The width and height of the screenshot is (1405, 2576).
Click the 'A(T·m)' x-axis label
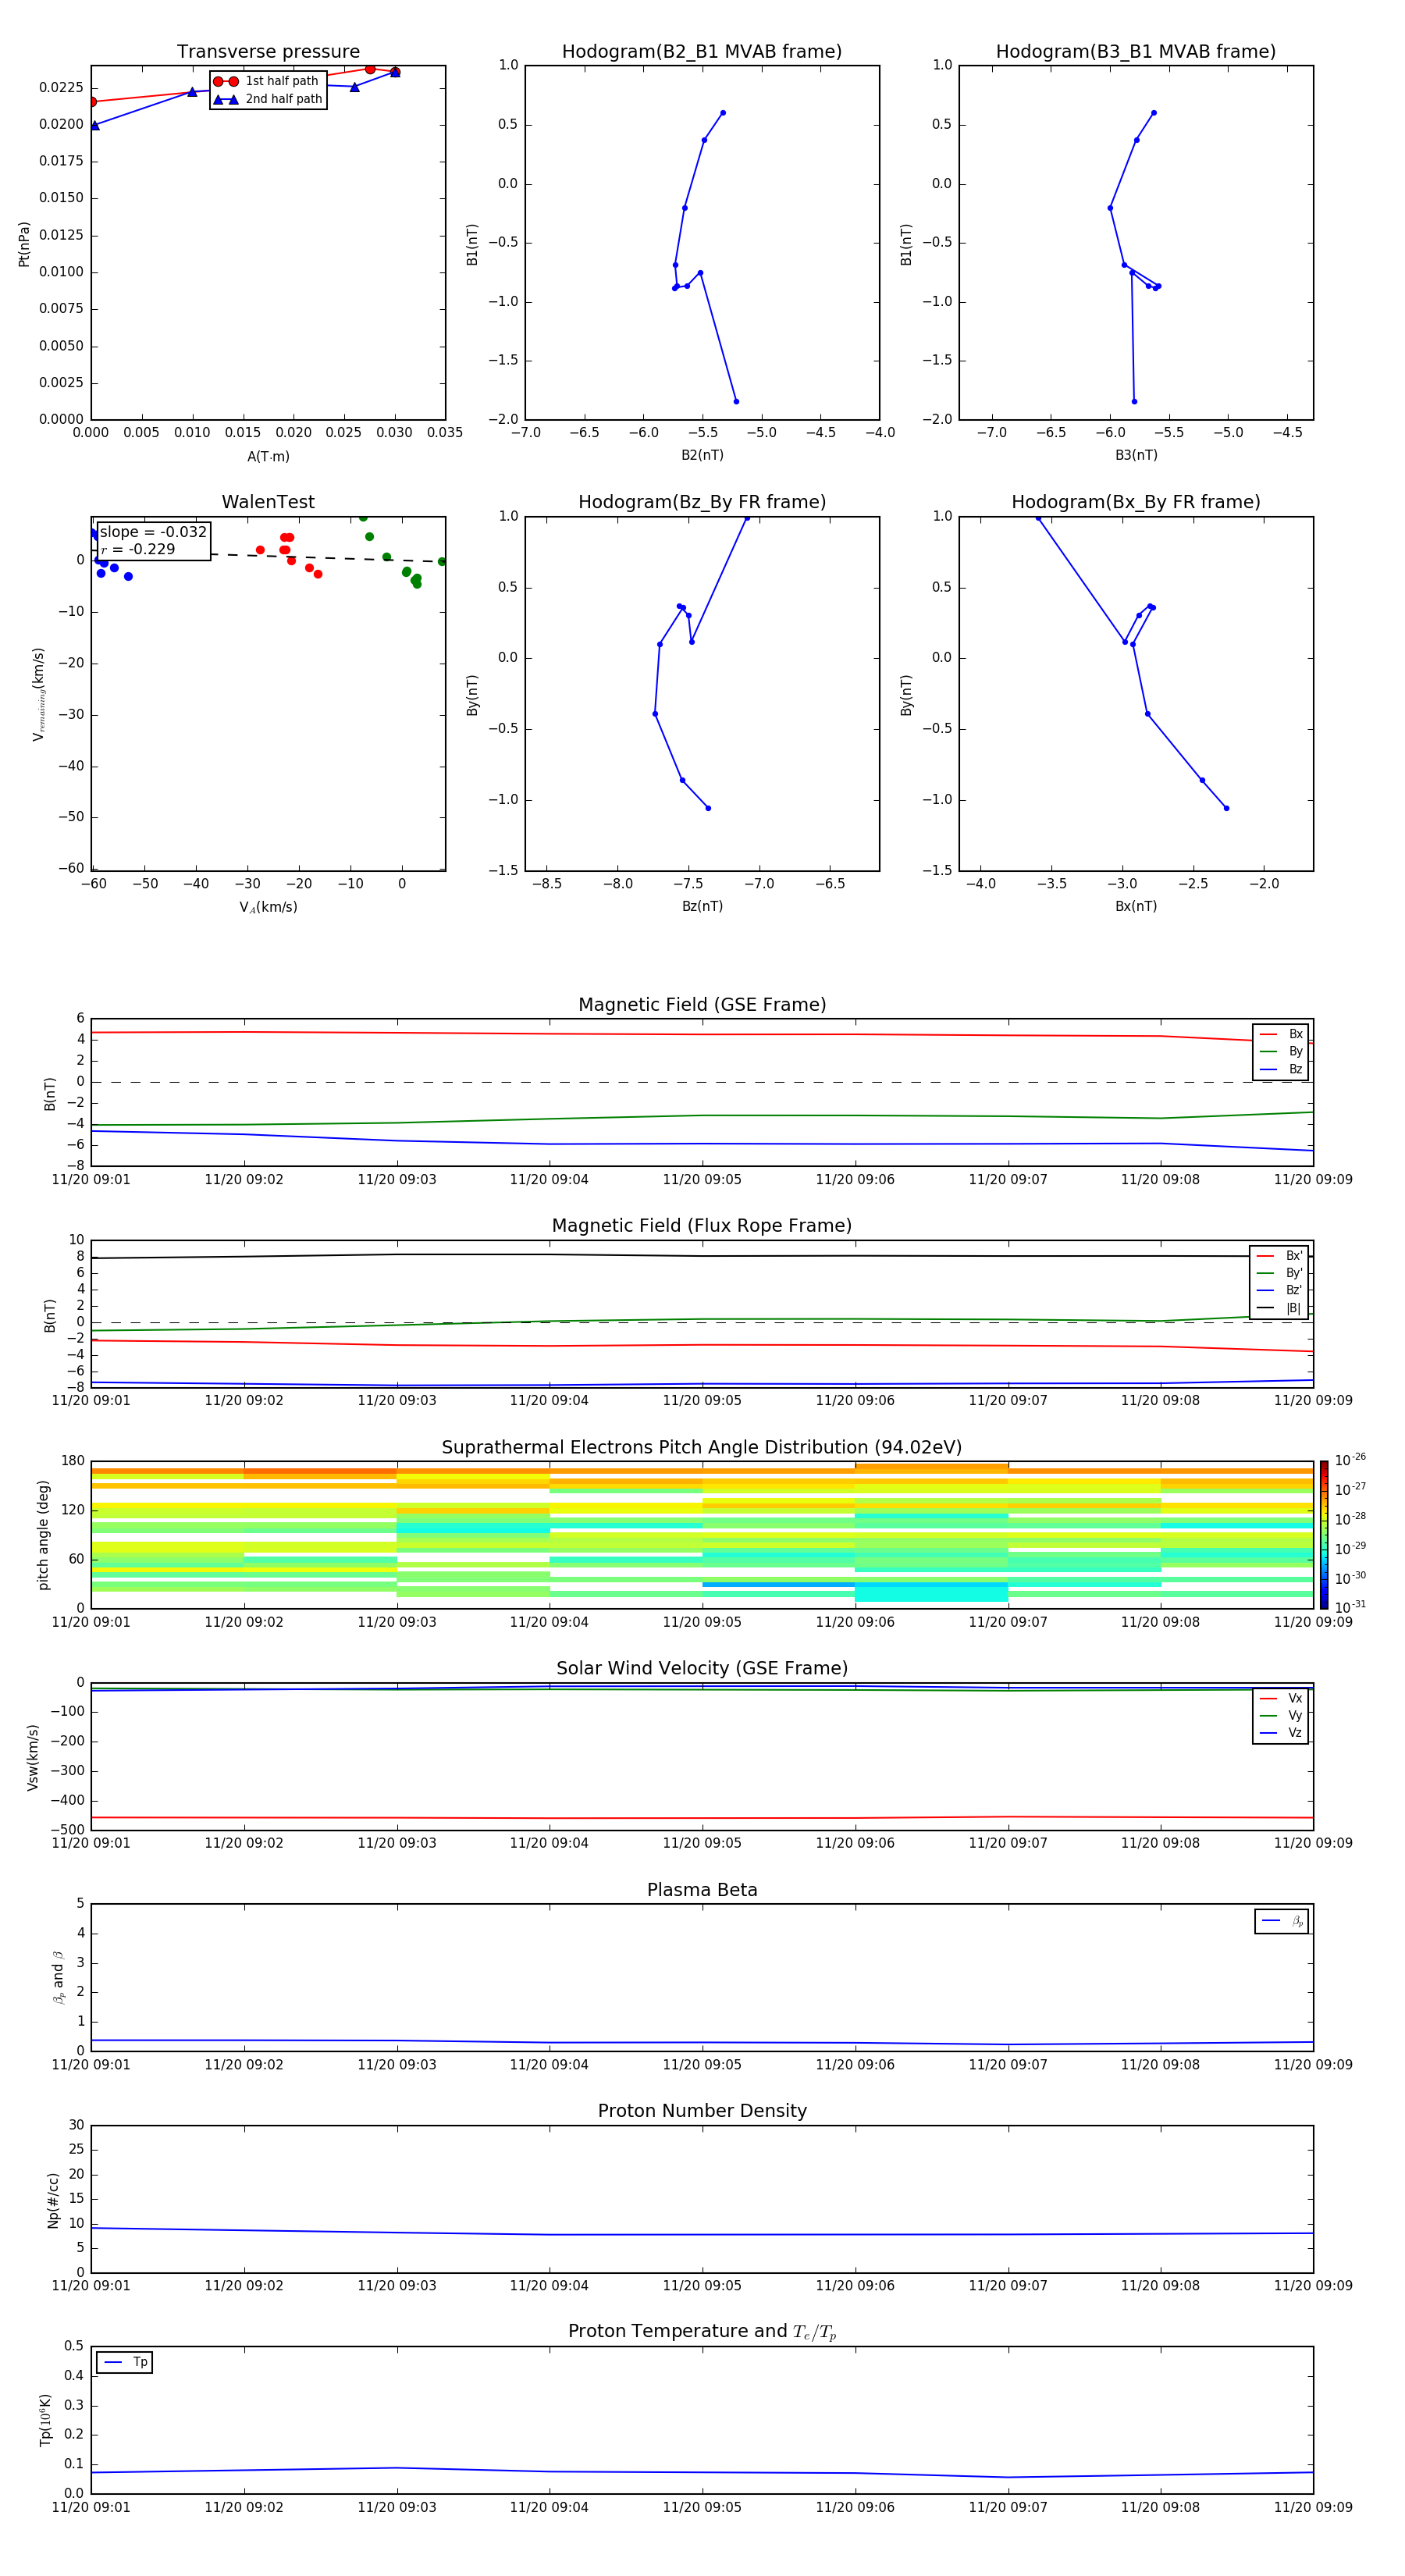(x=268, y=456)
